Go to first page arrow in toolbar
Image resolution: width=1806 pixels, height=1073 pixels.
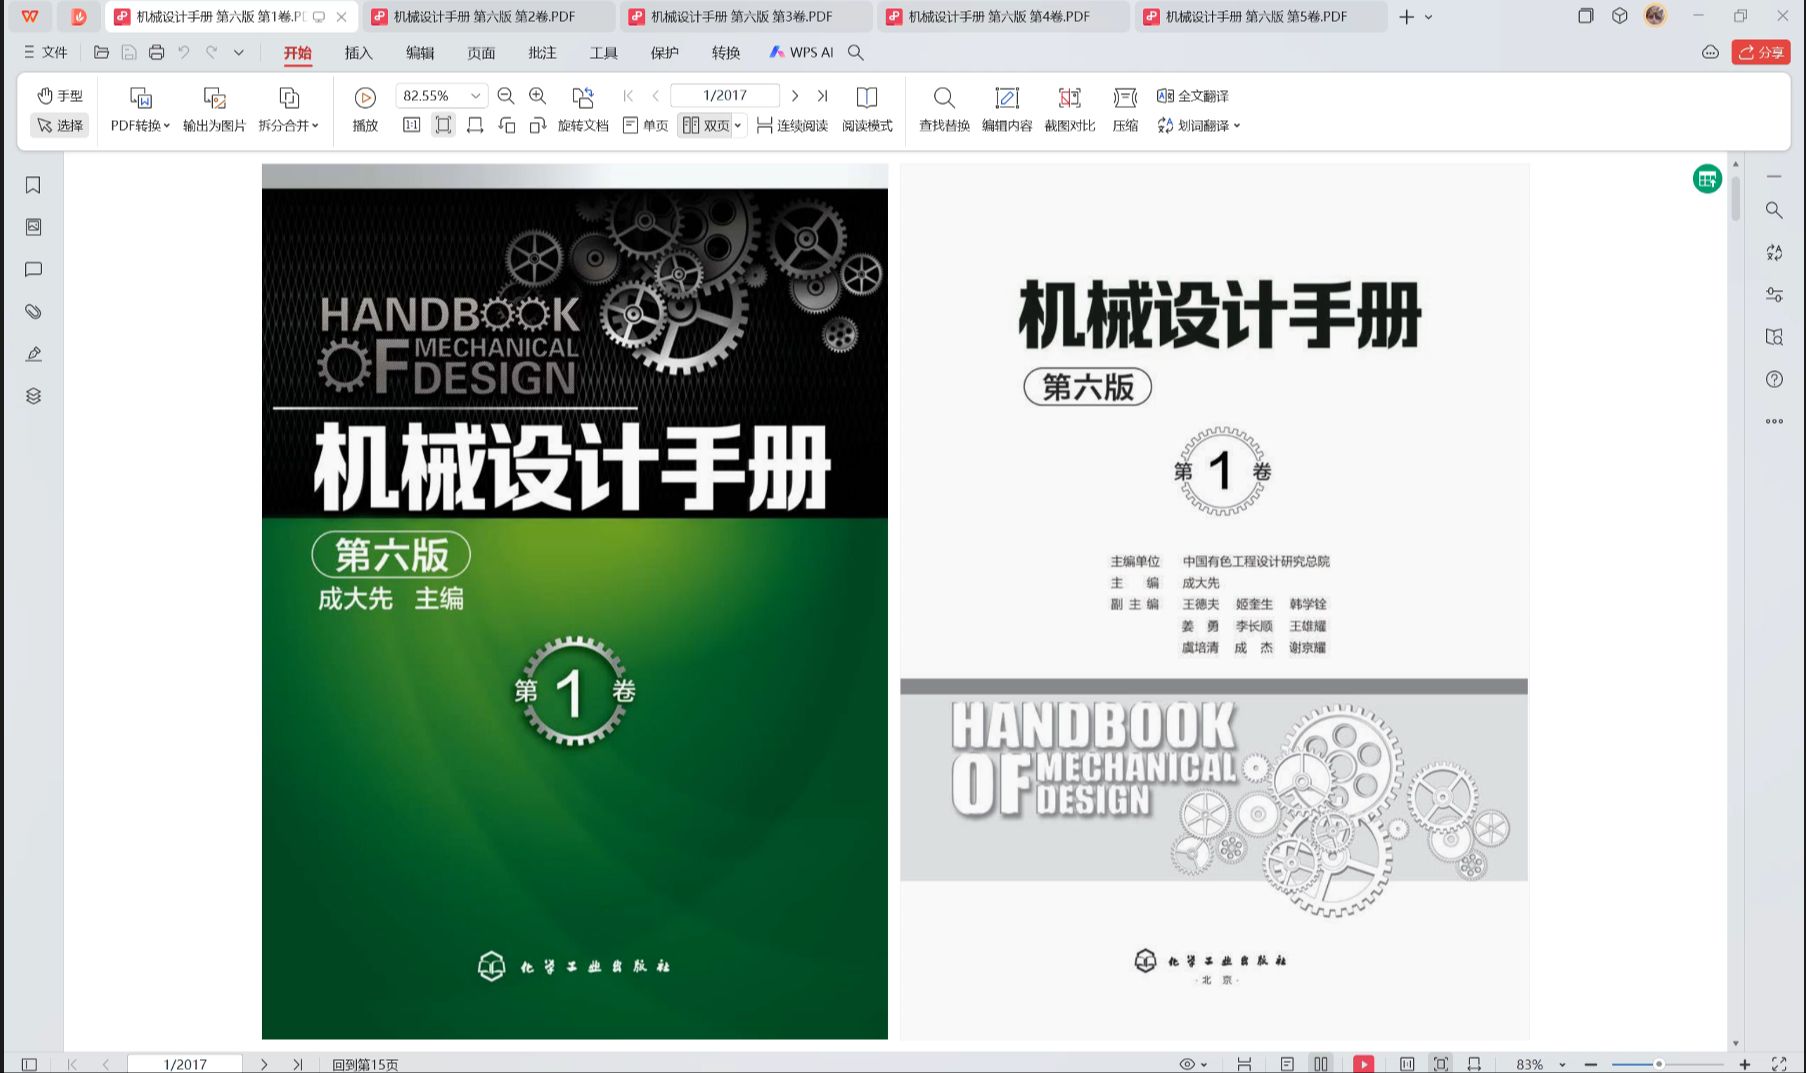[628, 96]
